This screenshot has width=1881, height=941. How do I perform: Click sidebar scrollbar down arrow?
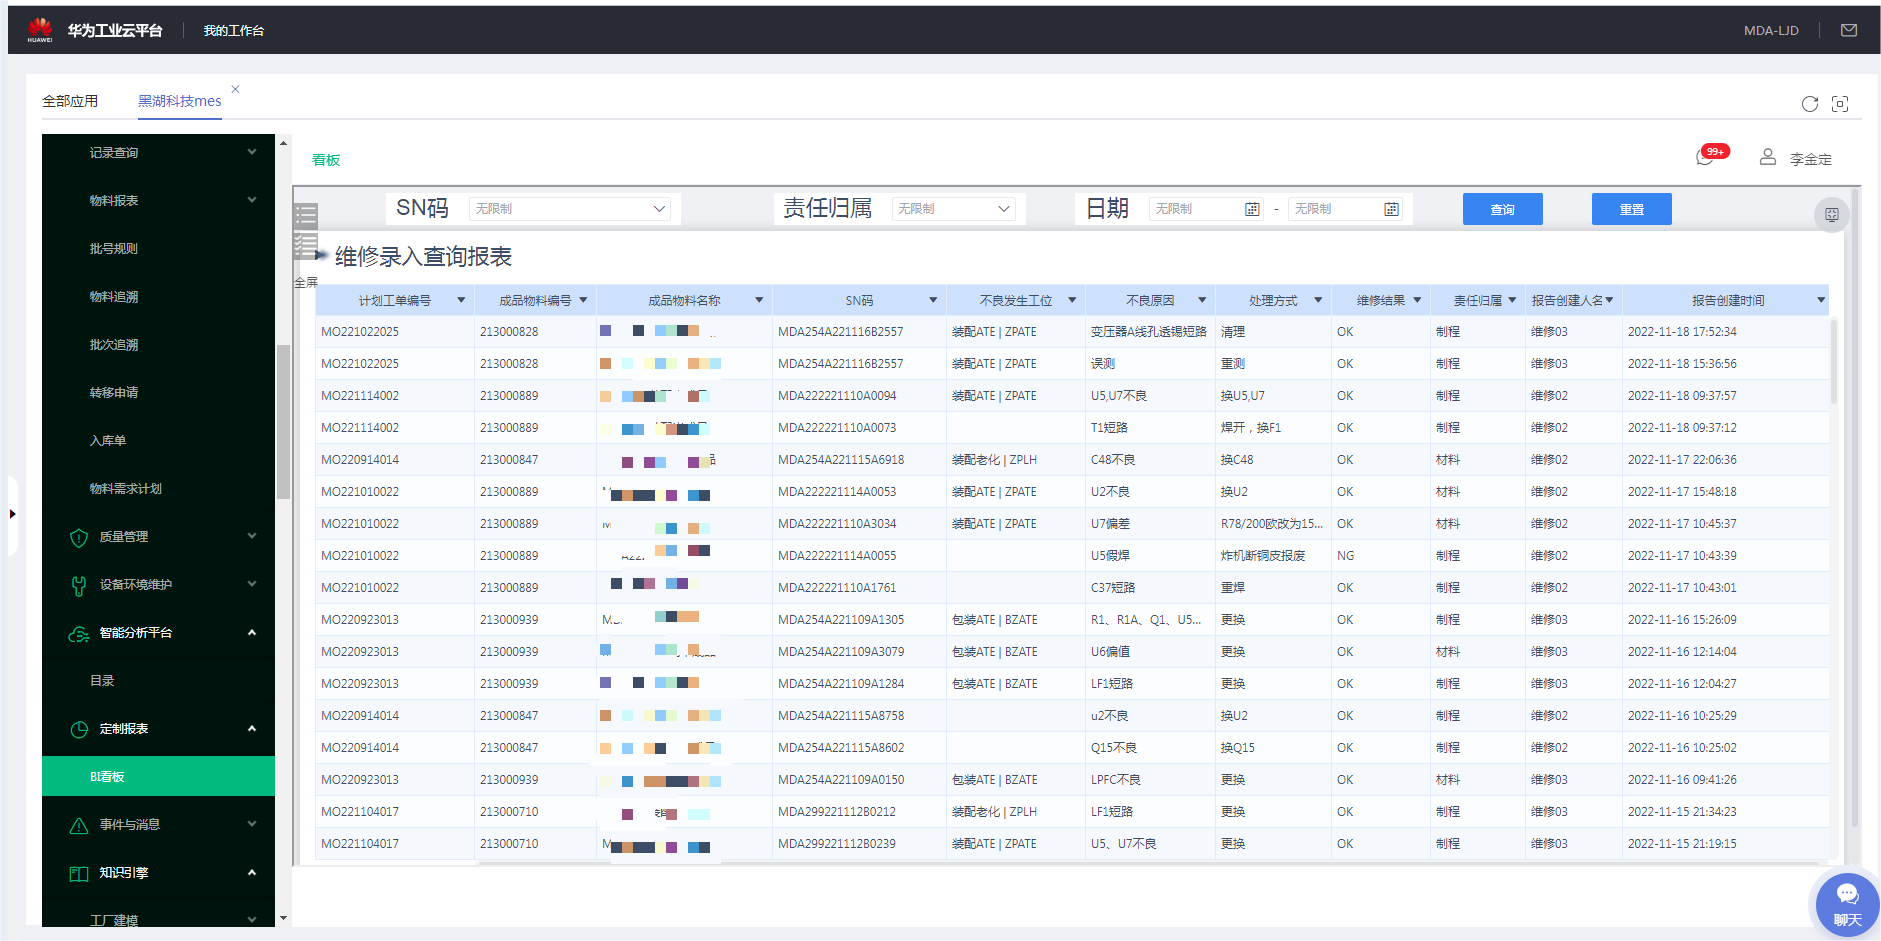coord(283,918)
